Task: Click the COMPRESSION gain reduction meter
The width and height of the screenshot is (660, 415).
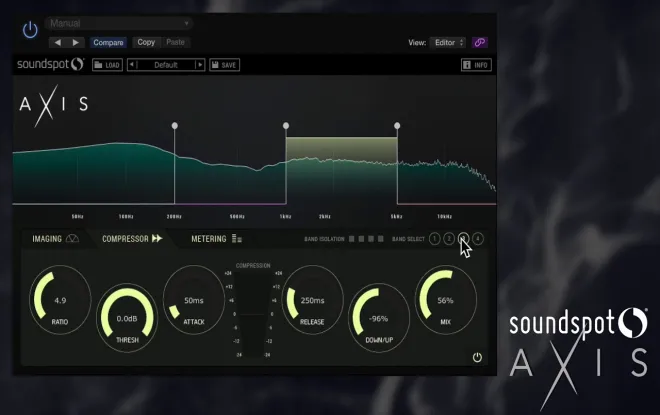Action: click(x=253, y=314)
